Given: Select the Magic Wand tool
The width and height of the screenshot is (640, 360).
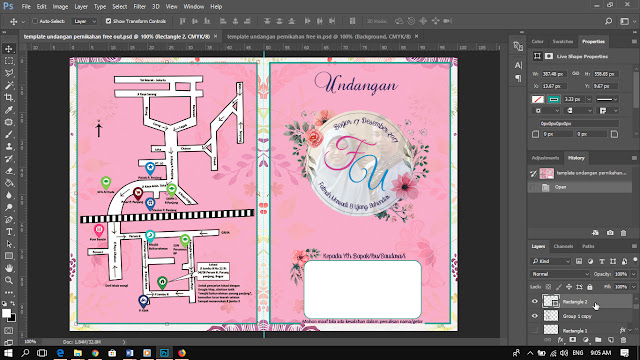Looking at the screenshot, I should pyautogui.click(x=9, y=85).
